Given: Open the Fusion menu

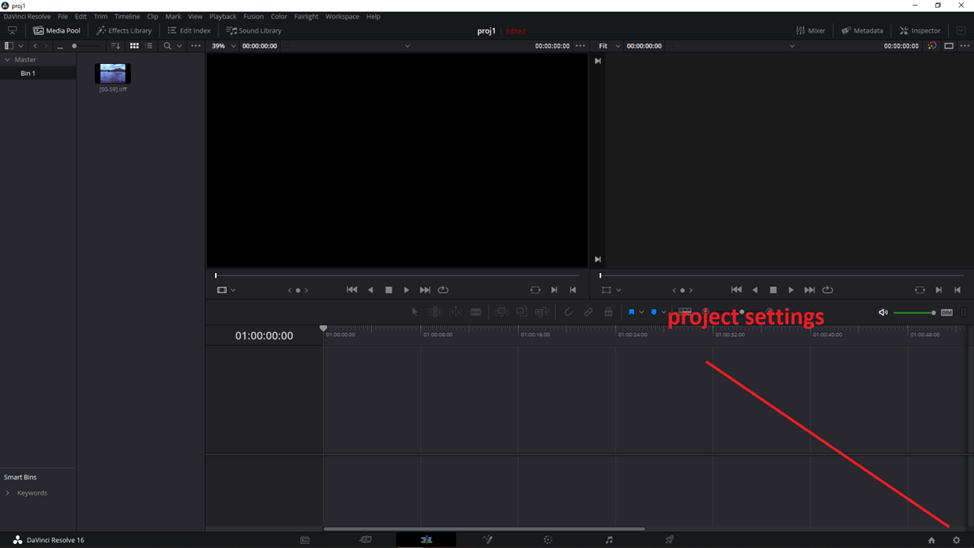Looking at the screenshot, I should [253, 17].
